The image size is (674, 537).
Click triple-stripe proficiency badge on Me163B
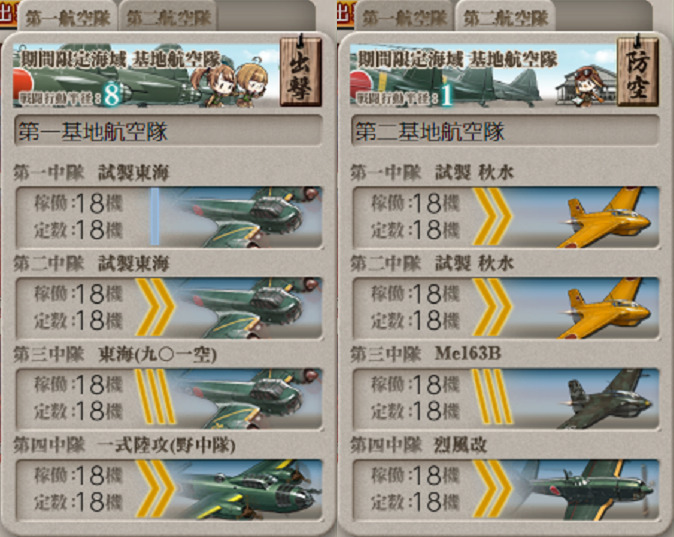[x=492, y=397]
